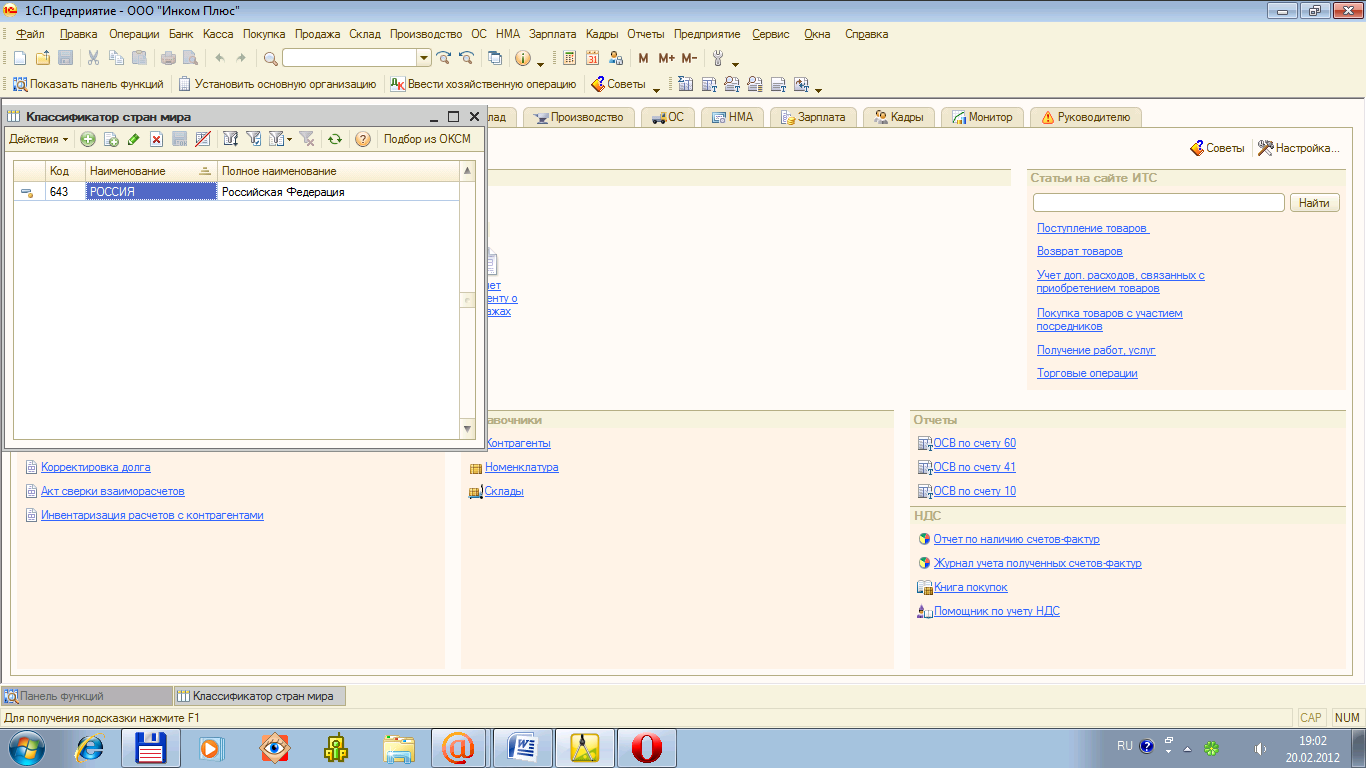Image resolution: width=1366 pixels, height=768 pixels.
Task: Open the Настройка... button at top right
Action: (1298, 148)
